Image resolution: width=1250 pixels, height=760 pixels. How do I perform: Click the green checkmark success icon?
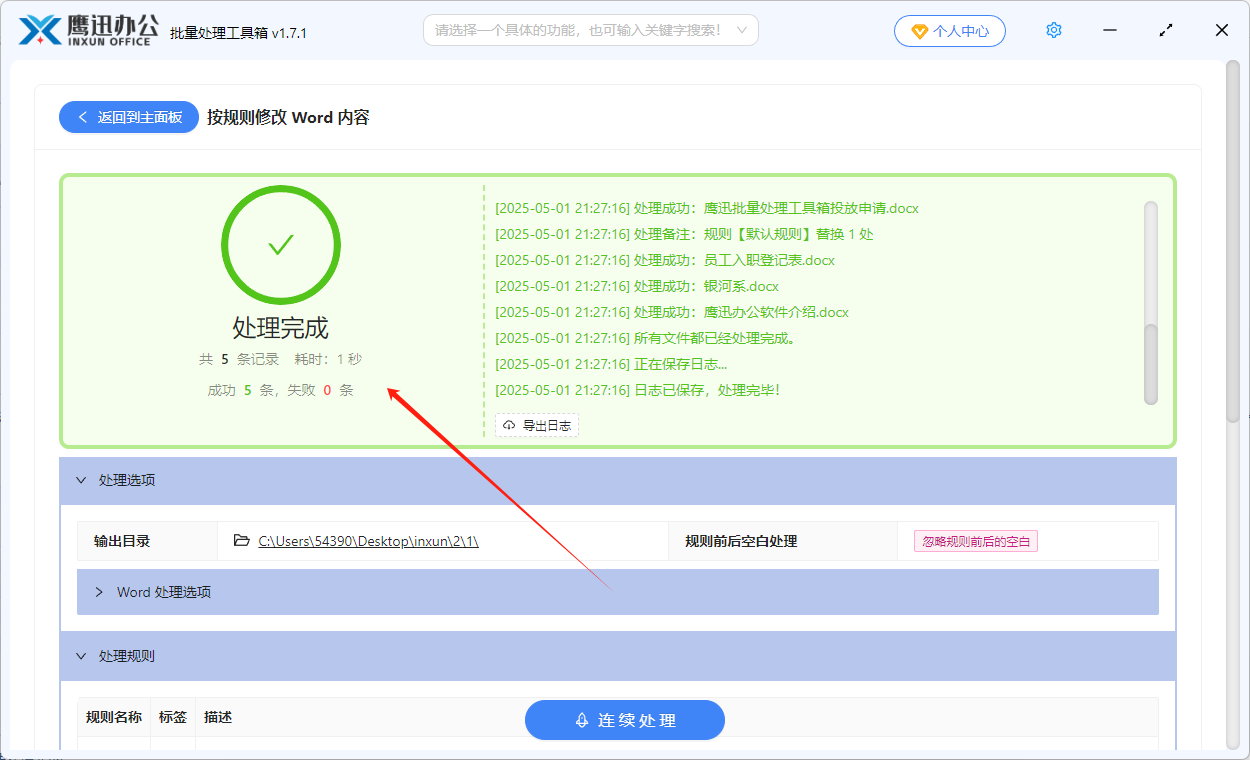(281, 244)
